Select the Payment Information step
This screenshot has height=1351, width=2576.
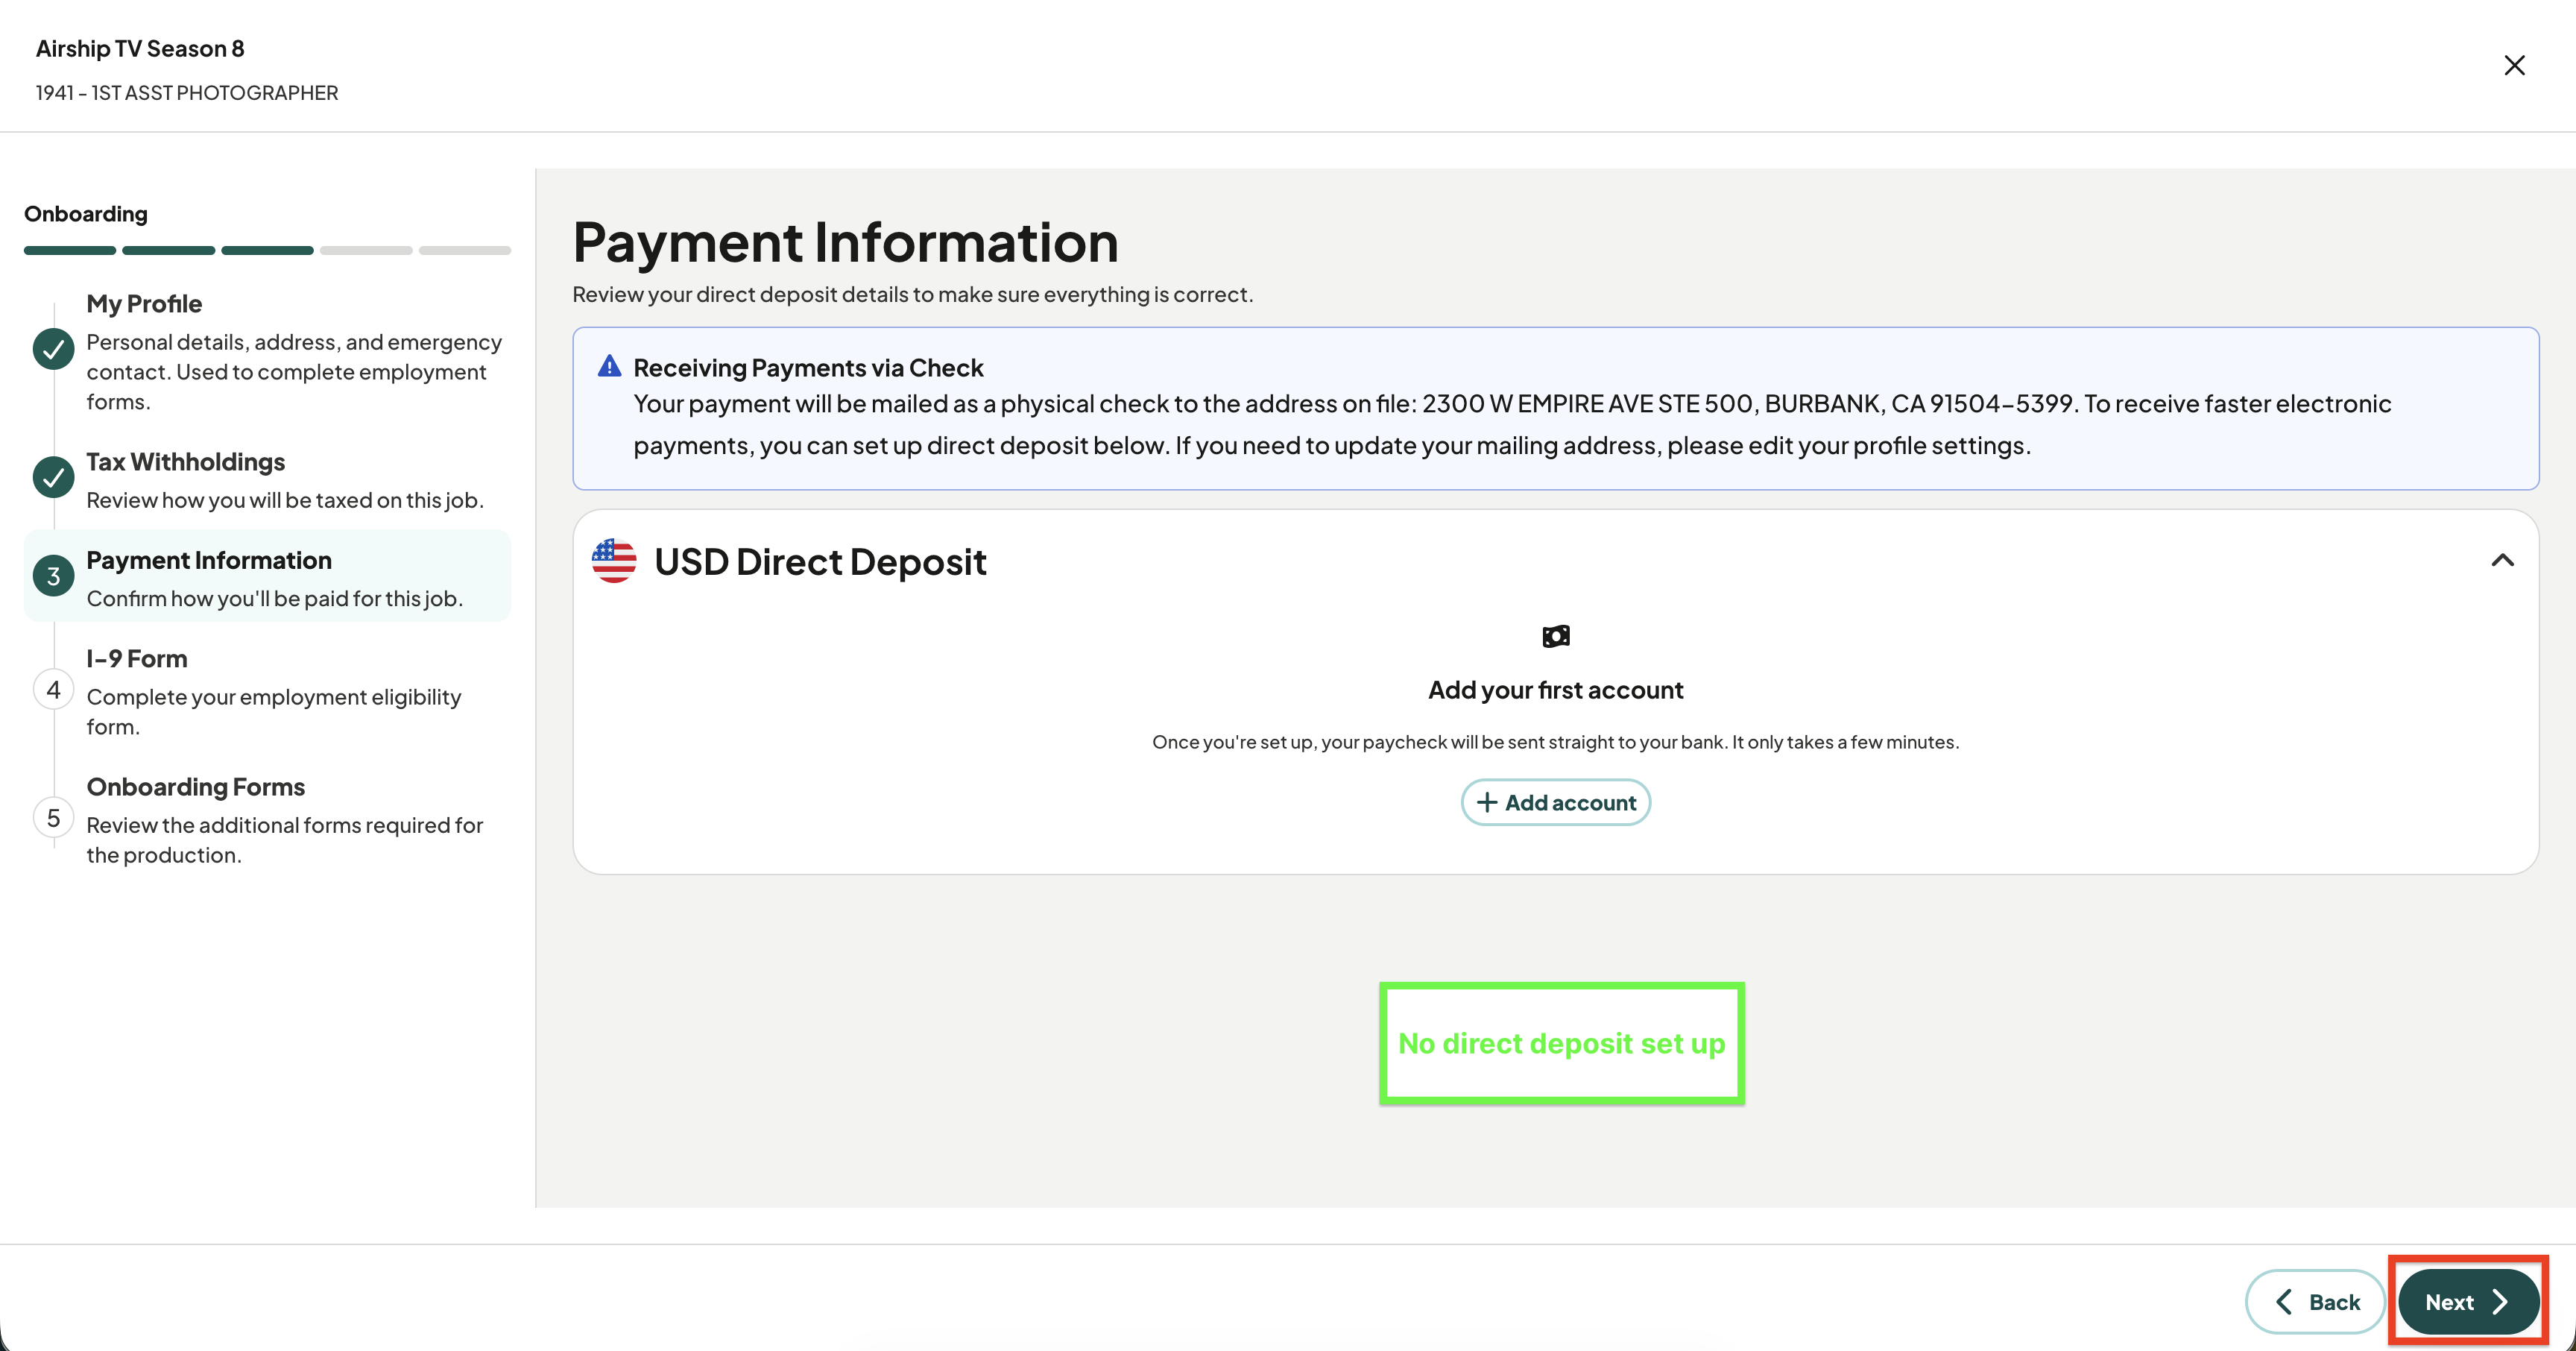(x=267, y=577)
